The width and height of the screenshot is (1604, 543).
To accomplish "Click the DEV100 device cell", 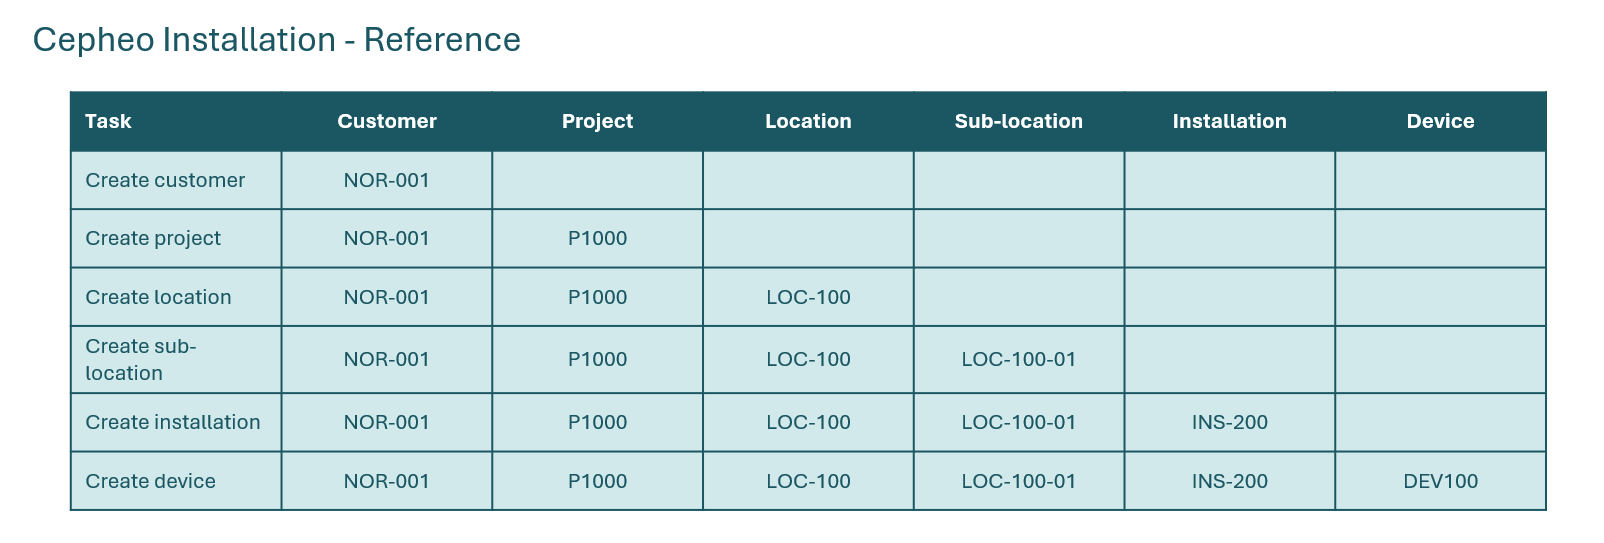I will (1440, 481).
